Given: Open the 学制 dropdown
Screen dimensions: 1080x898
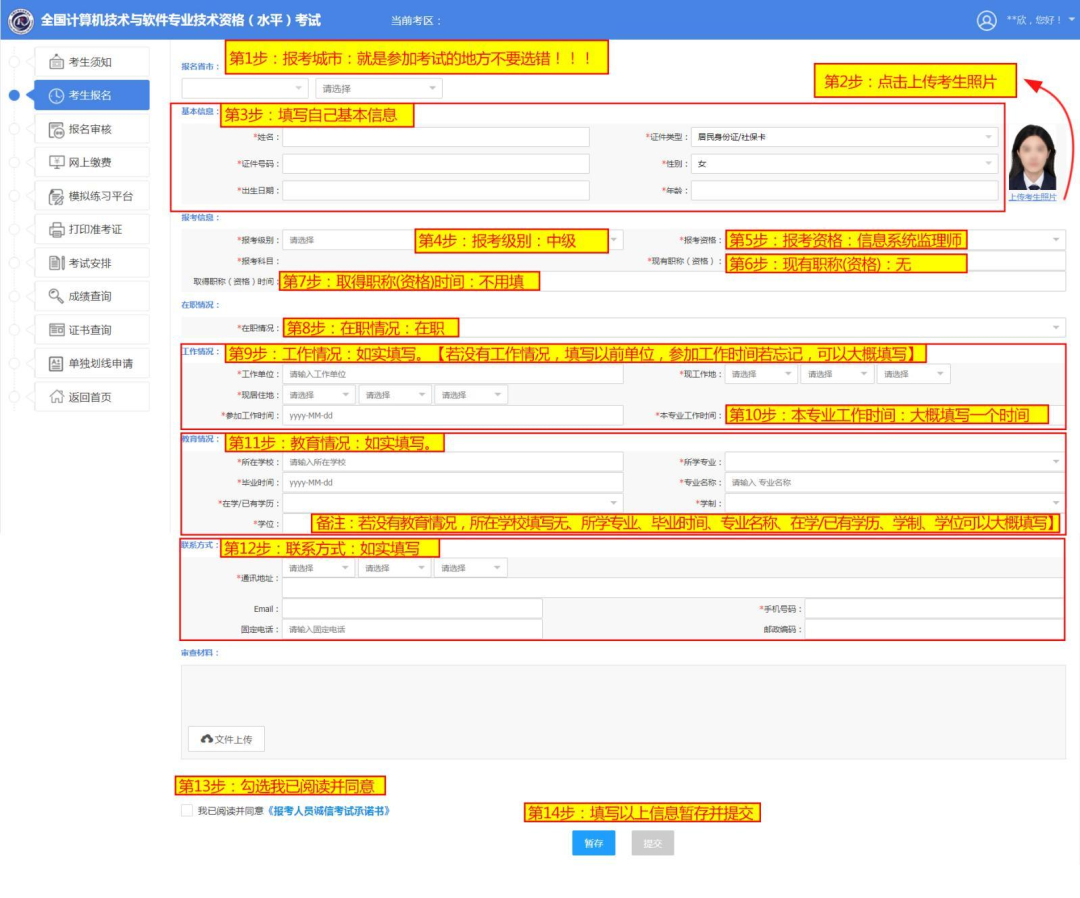Looking at the screenshot, I should pos(895,503).
